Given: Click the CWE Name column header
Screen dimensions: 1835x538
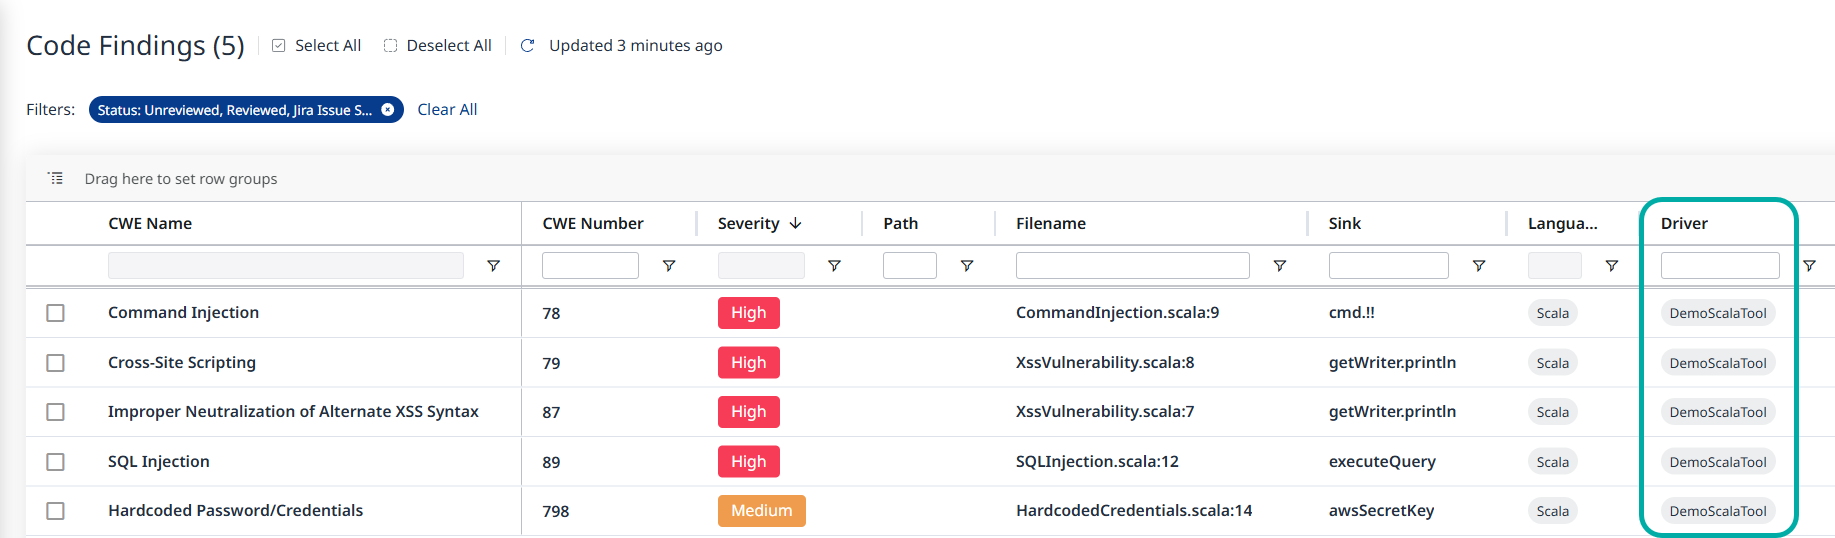Looking at the screenshot, I should pyautogui.click(x=150, y=224).
